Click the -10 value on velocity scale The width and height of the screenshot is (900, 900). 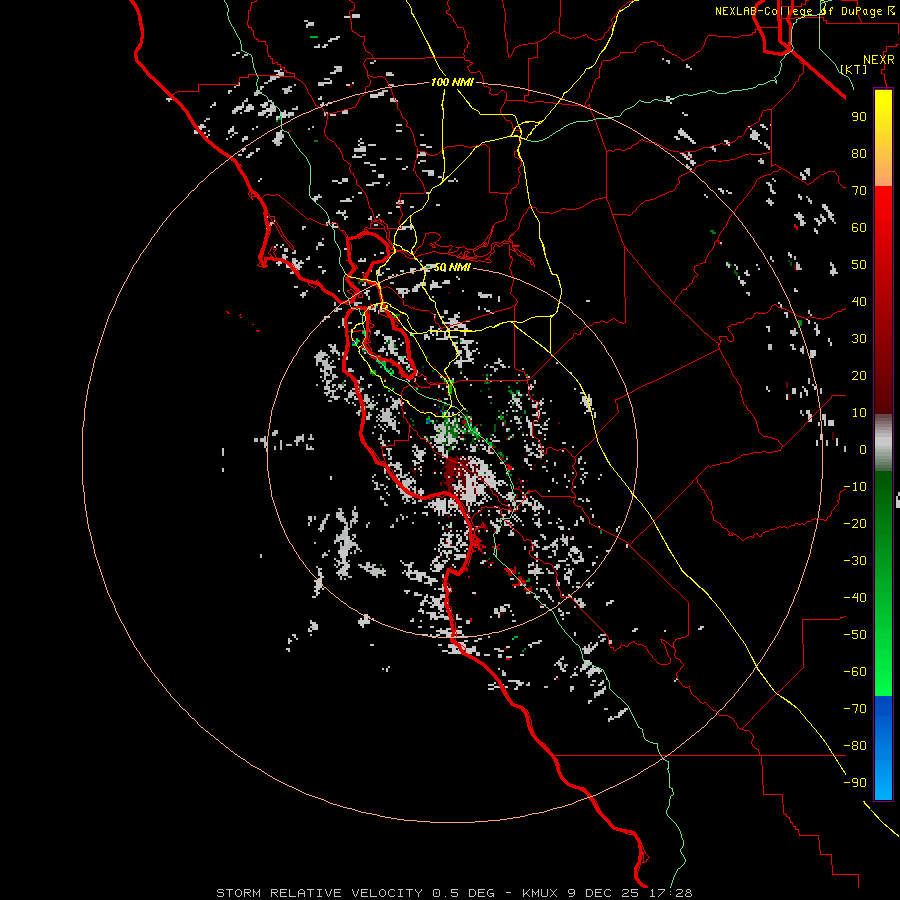point(855,487)
